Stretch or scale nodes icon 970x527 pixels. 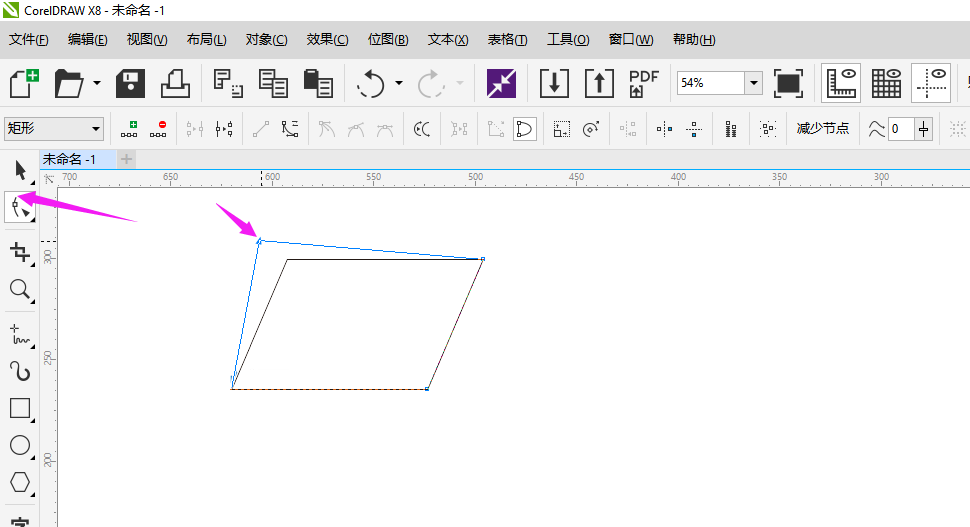(562, 129)
